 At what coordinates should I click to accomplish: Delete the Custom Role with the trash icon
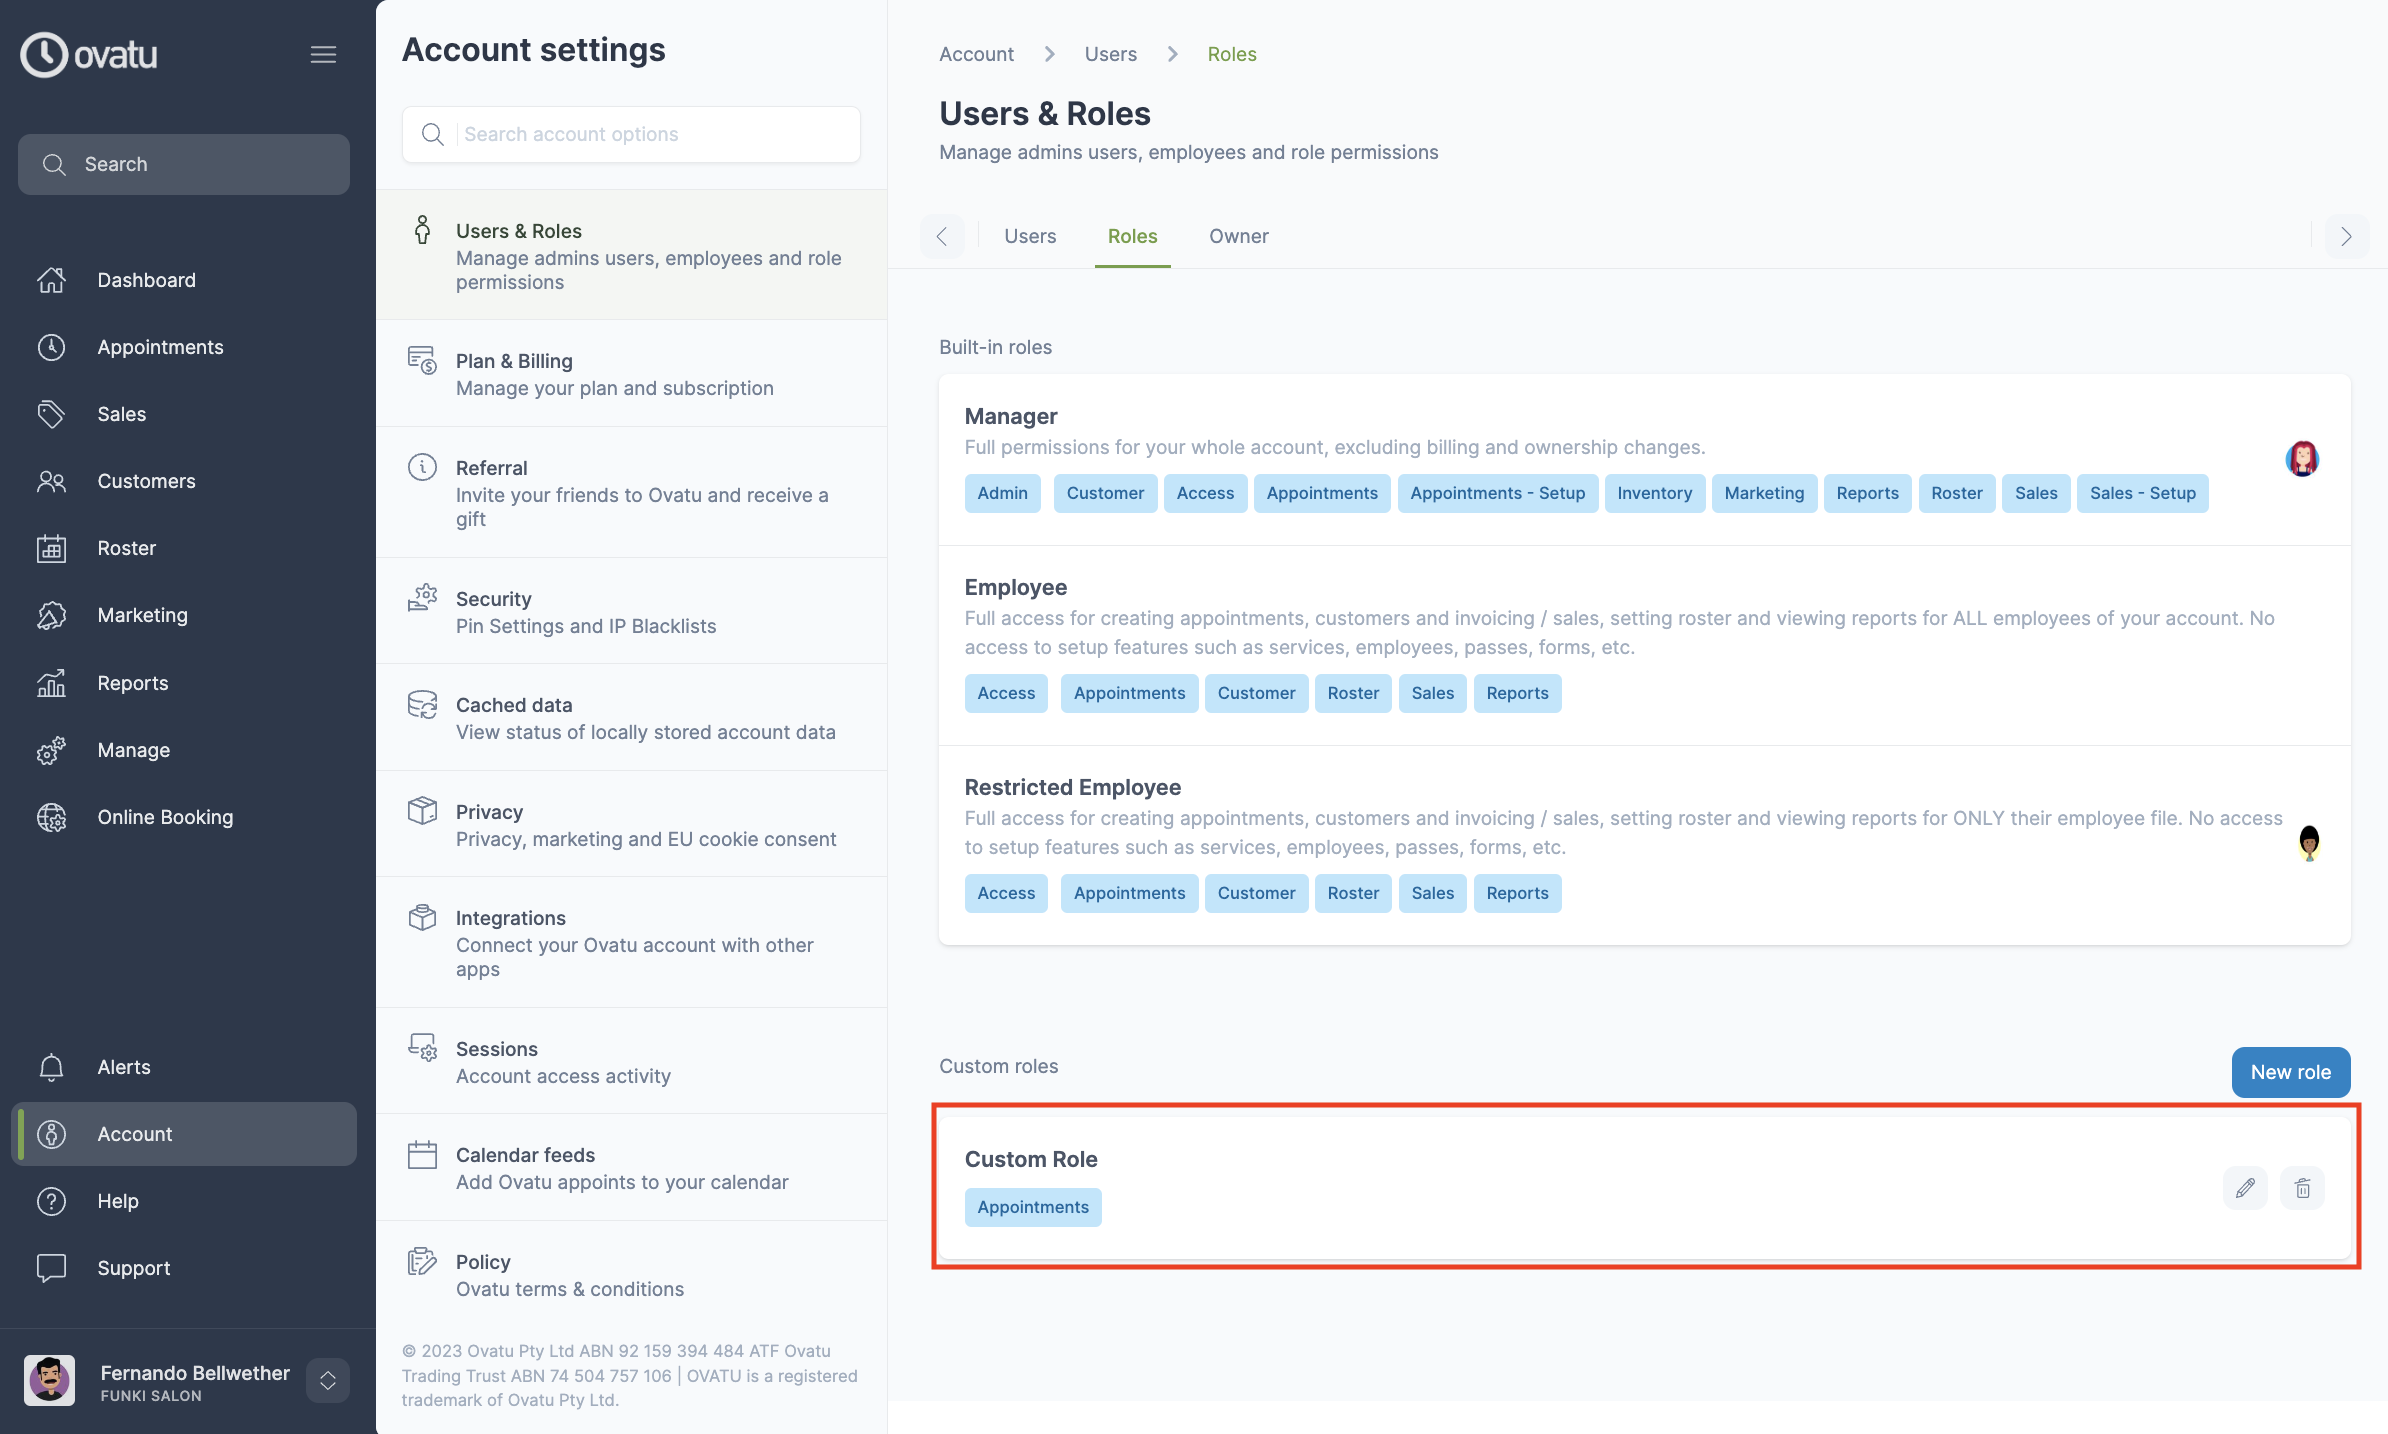(x=2302, y=1188)
